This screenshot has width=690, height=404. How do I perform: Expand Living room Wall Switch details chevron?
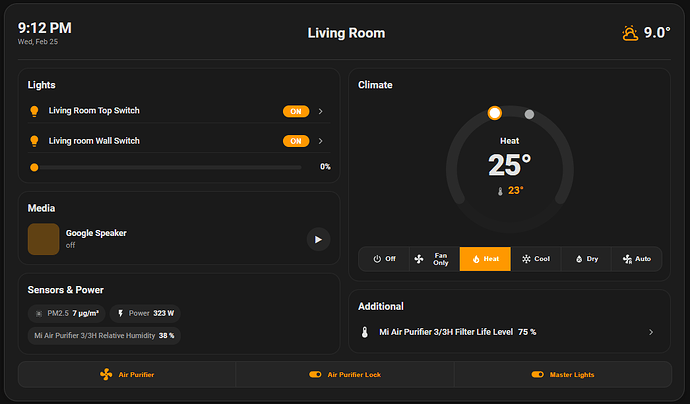point(321,141)
